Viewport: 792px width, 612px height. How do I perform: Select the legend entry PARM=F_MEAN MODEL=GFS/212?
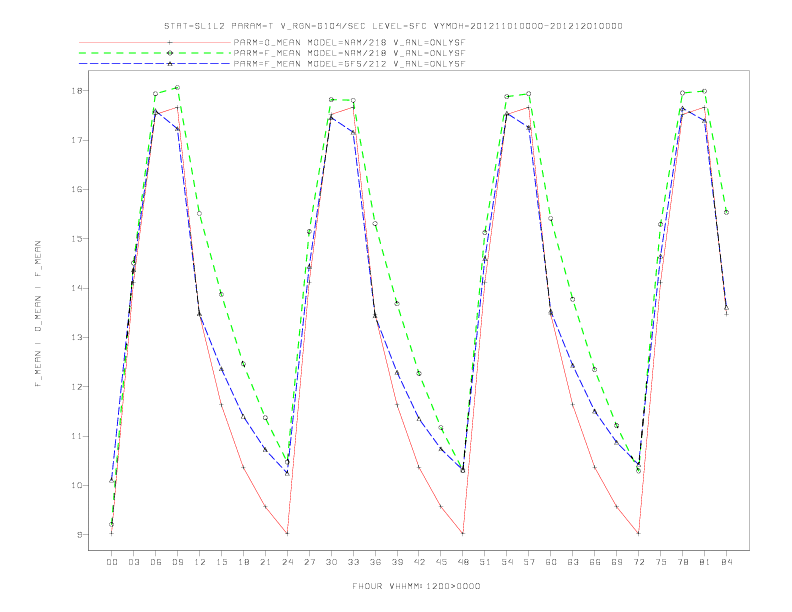[349, 64]
